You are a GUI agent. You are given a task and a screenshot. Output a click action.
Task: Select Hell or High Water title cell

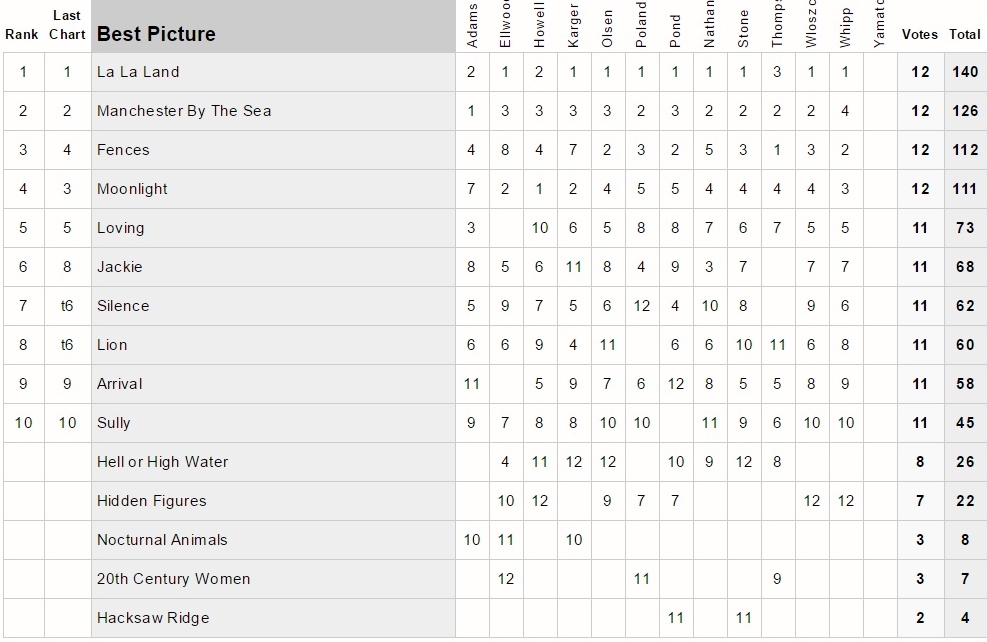[x=273, y=462]
